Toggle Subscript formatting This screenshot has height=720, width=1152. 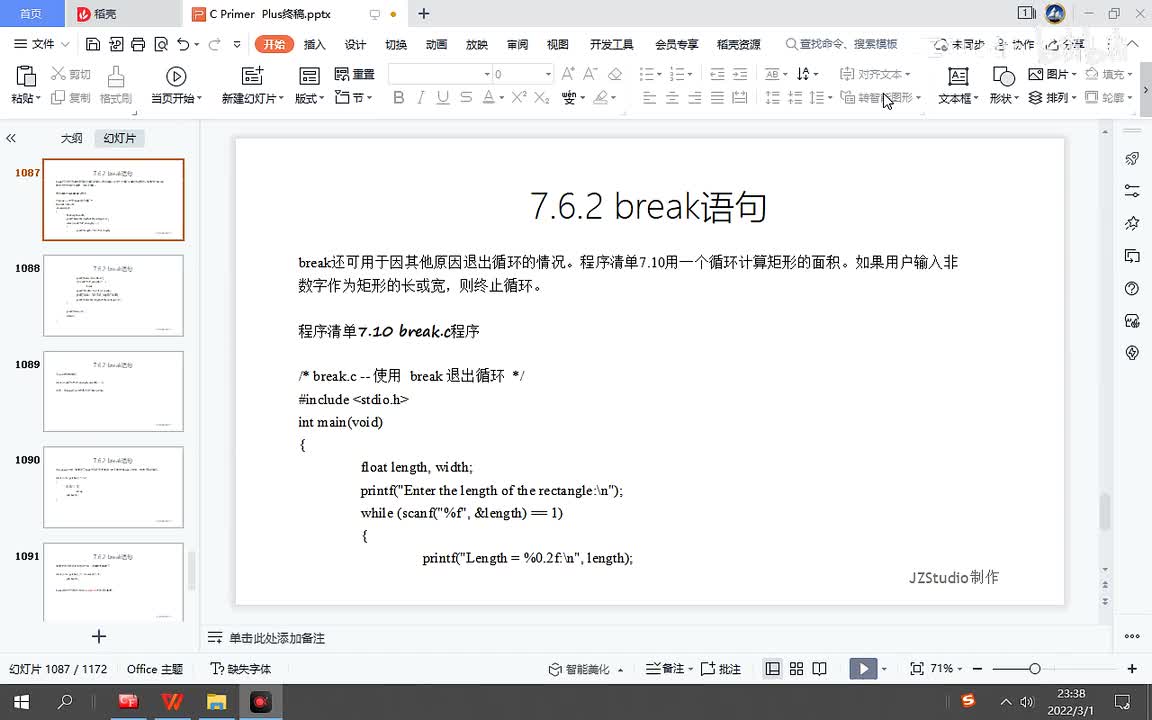[541, 97]
